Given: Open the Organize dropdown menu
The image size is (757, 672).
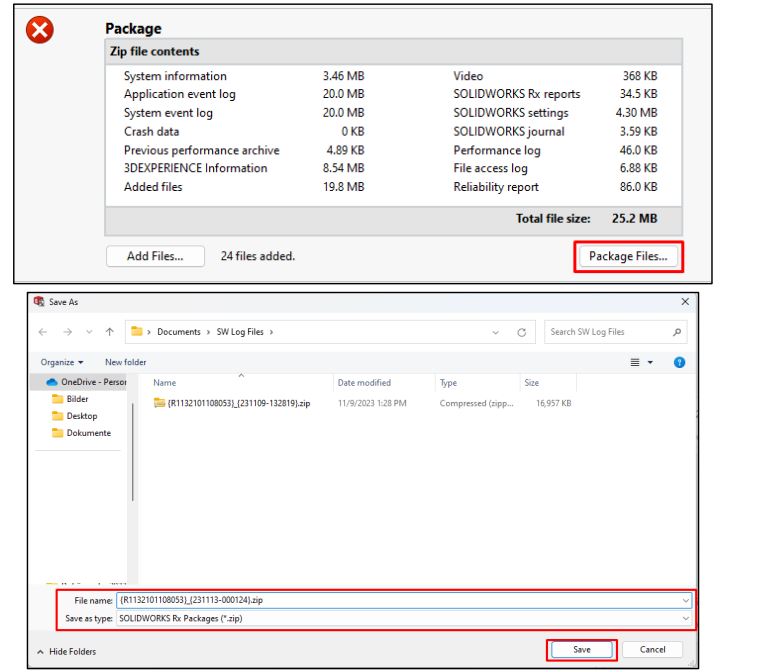Looking at the screenshot, I should [x=62, y=362].
